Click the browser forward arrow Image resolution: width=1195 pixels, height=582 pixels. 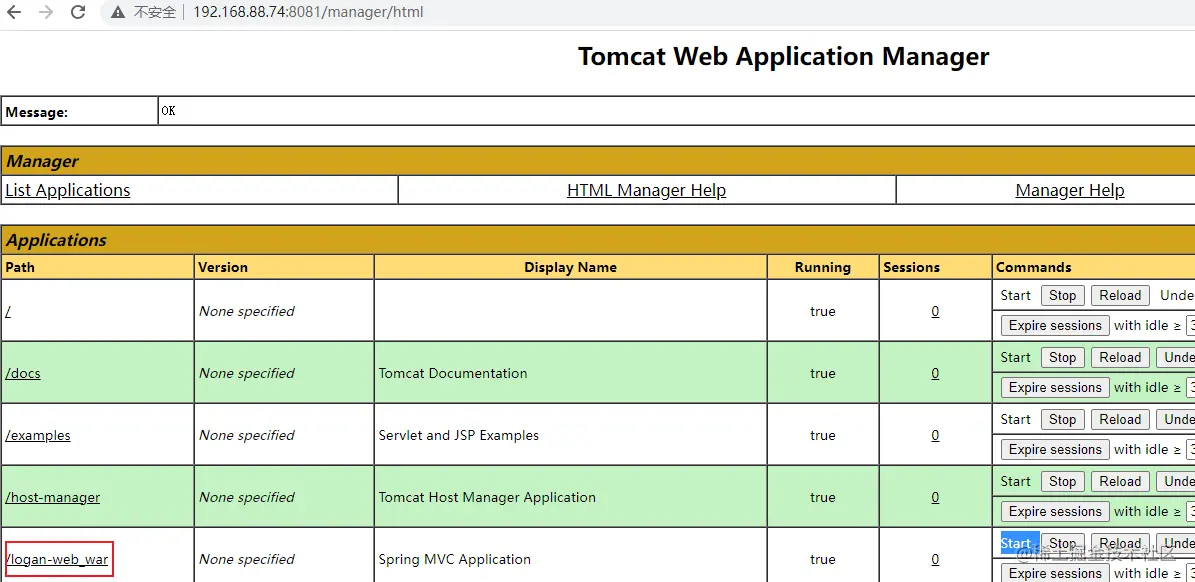[46, 12]
